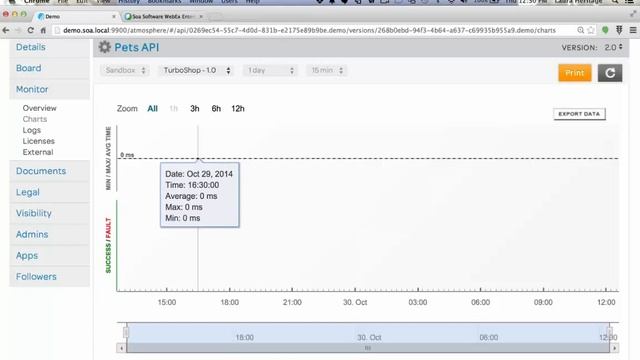The width and height of the screenshot is (640, 360).
Task: Open Overview under Monitor
Action: pos(40,108)
